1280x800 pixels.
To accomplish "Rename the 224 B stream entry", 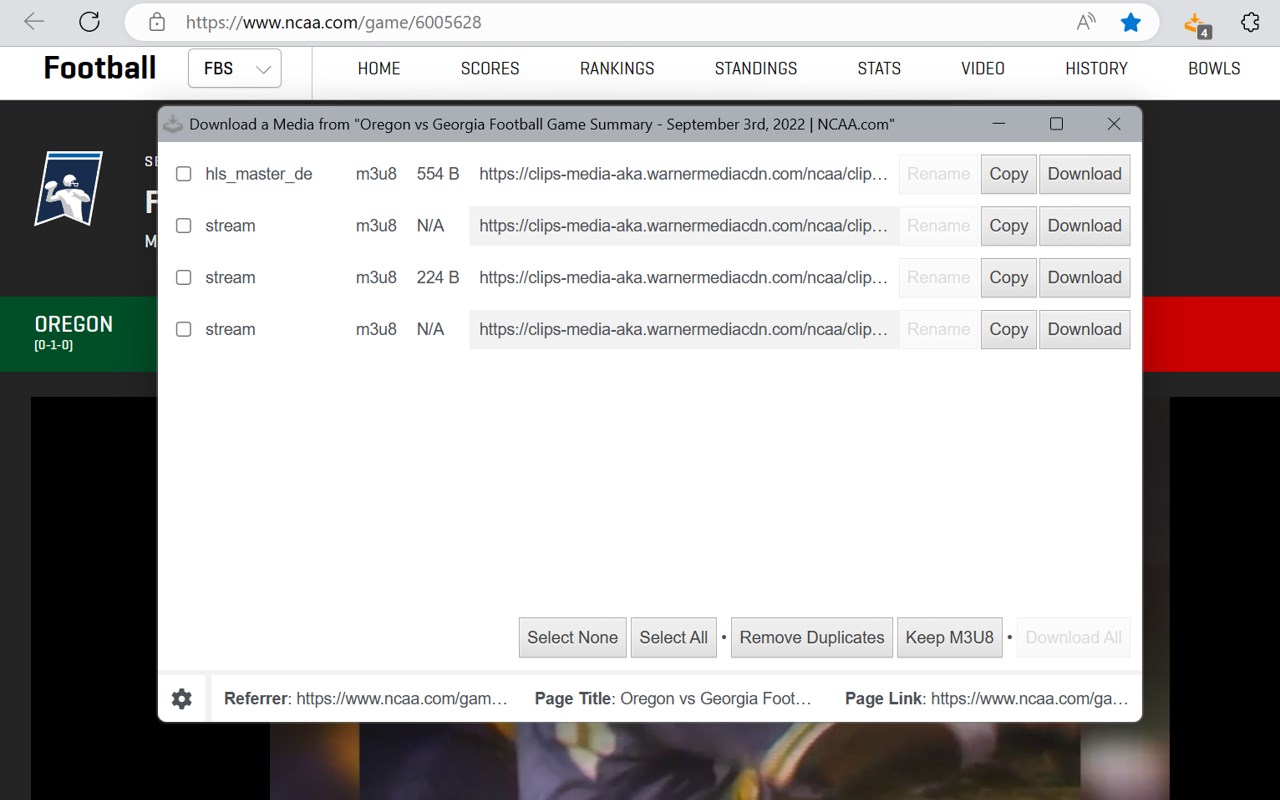I will (x=938, y=278).
